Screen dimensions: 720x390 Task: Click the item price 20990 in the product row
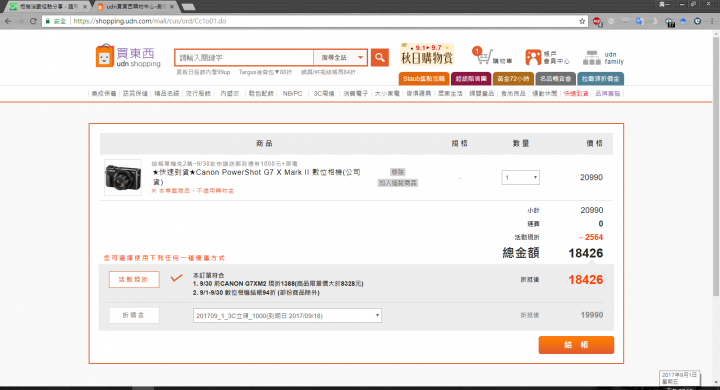591,177
